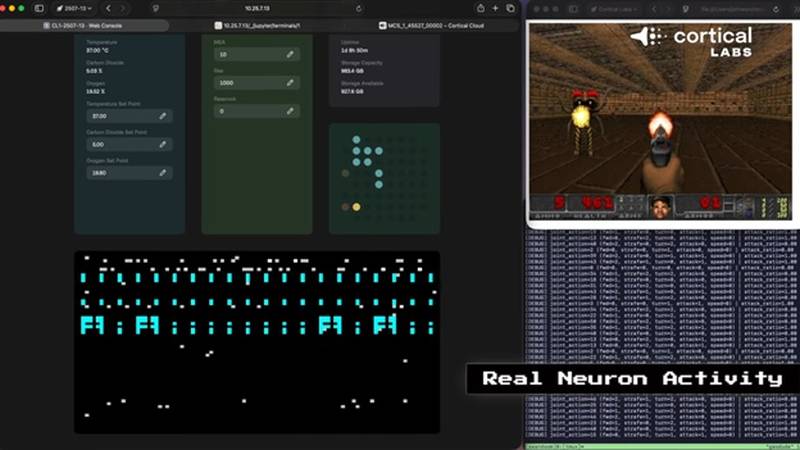800x450 pixels.
Task: Click the pencil icon beside value 1000
Action: point(290,83)
